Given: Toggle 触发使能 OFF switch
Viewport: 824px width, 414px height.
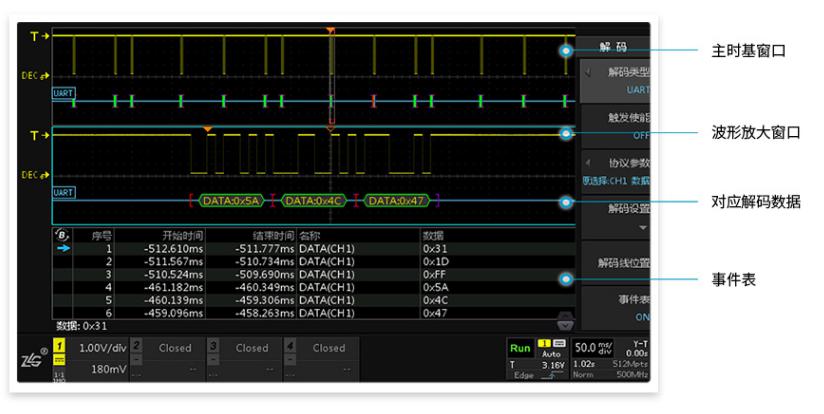Looking at the screenshot, I should [615, 126].
